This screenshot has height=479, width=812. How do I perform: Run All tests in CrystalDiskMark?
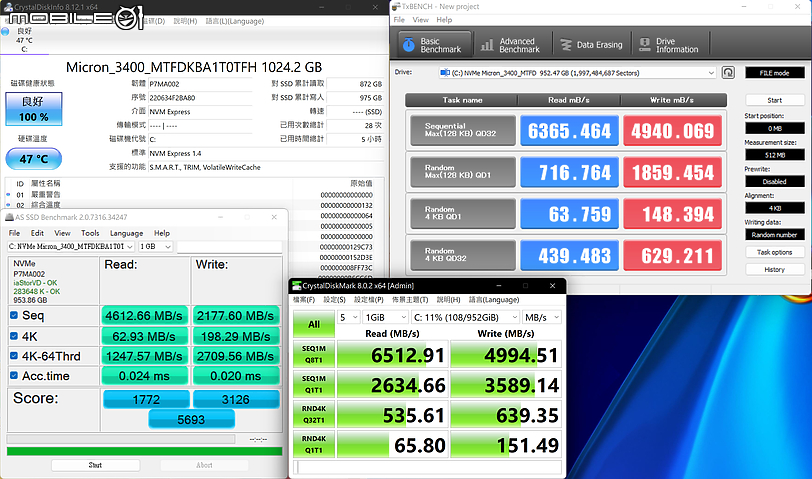pos(314,324)
